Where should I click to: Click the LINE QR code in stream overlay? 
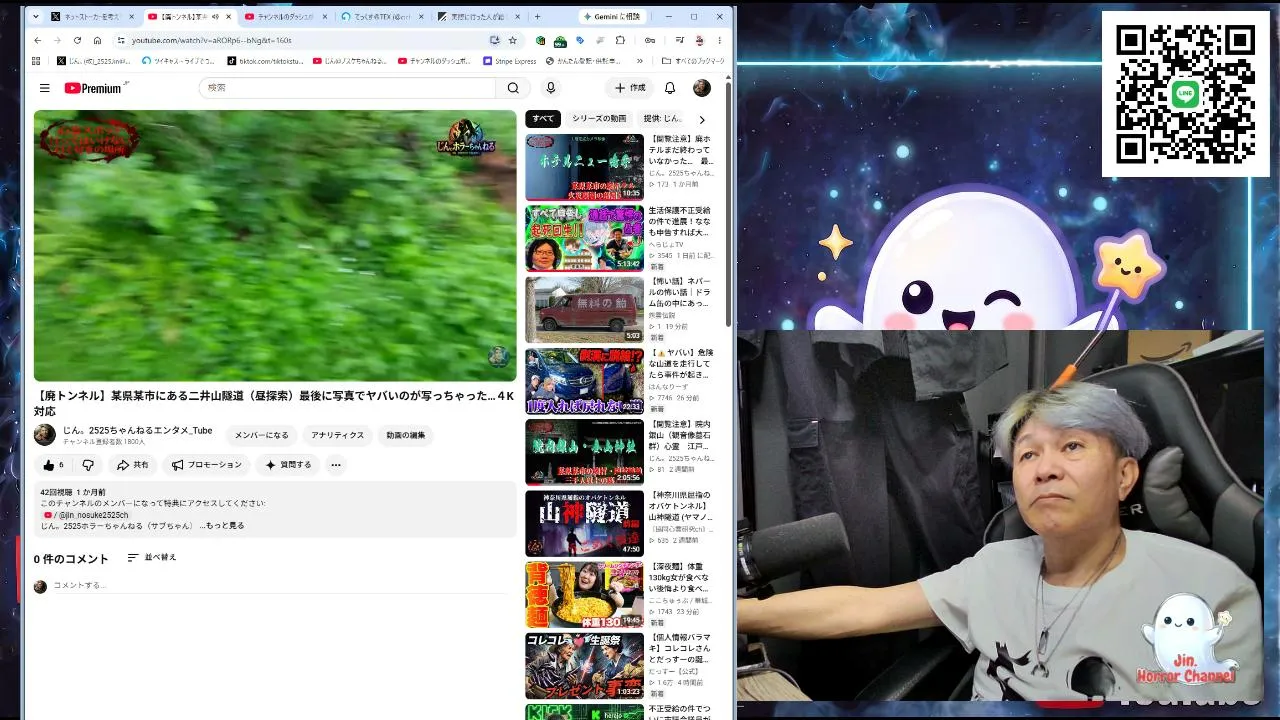click(1186, 94)
